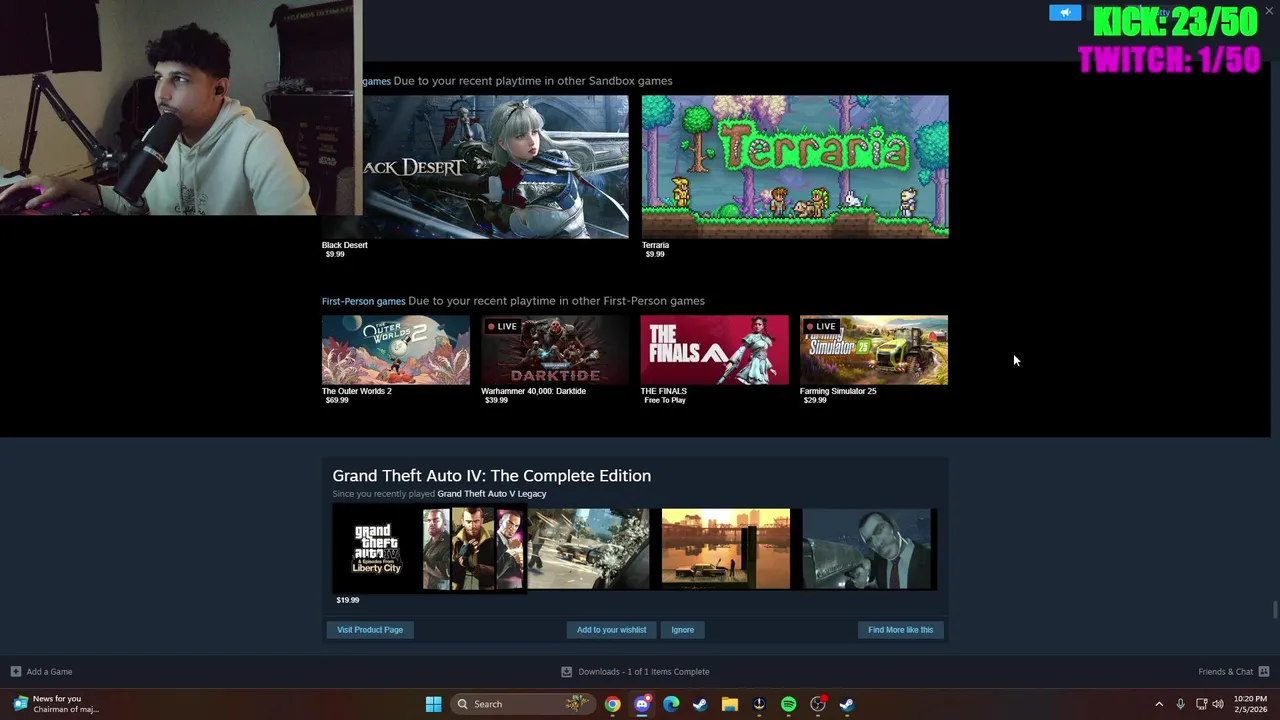The image size is (1280, 720).
Task: Click the GTA IV Liberty City cover art
Action: (429, 549)
